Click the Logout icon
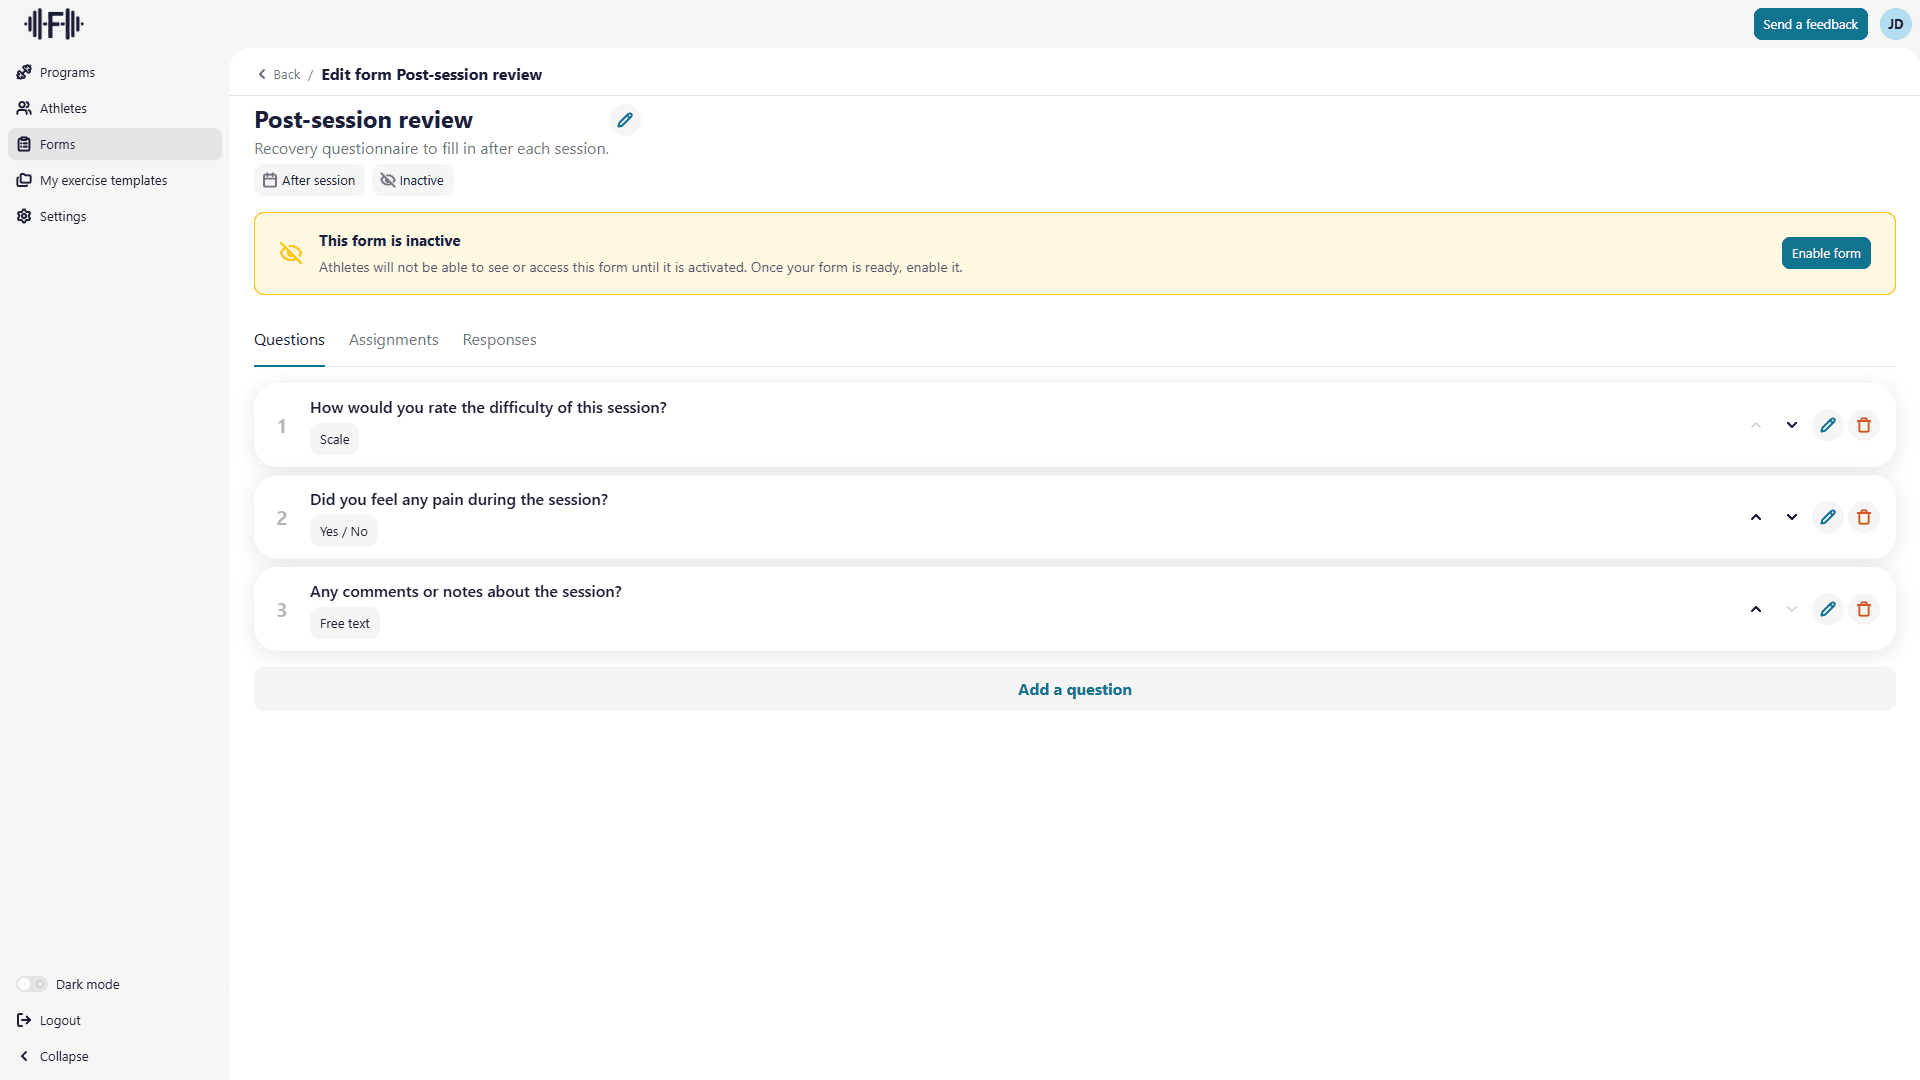 (24, 1020)
